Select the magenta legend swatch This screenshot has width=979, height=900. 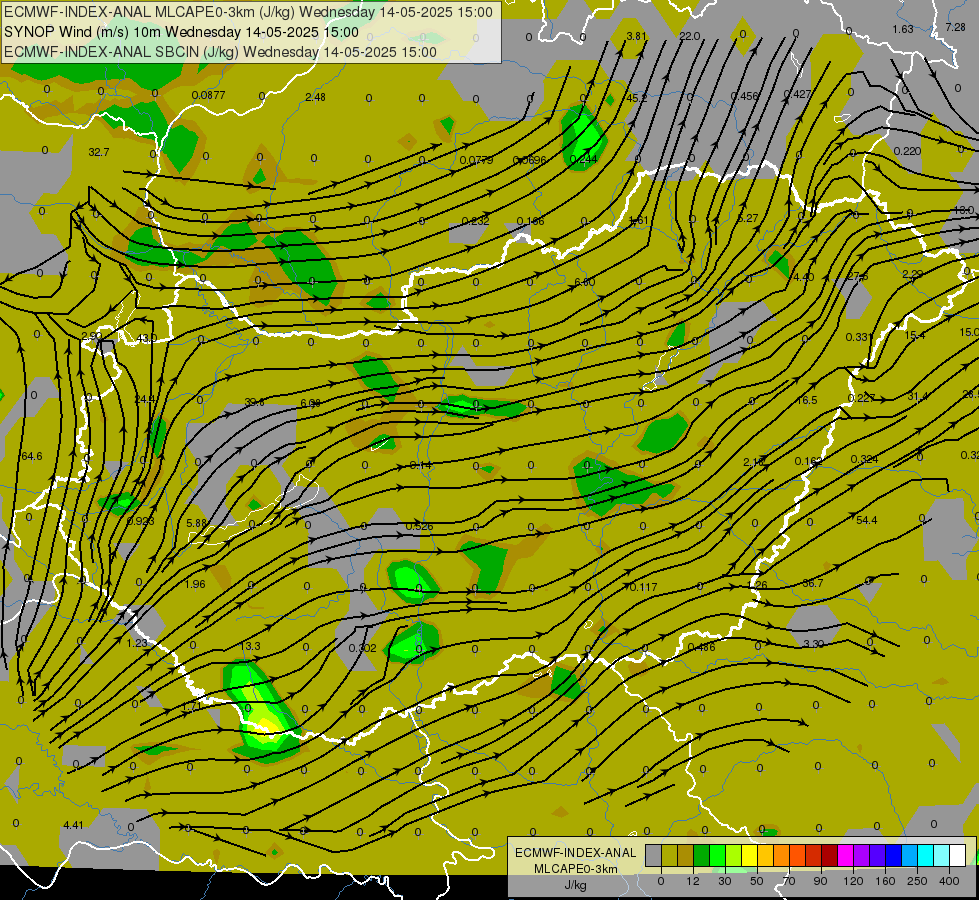pos(845,855)
